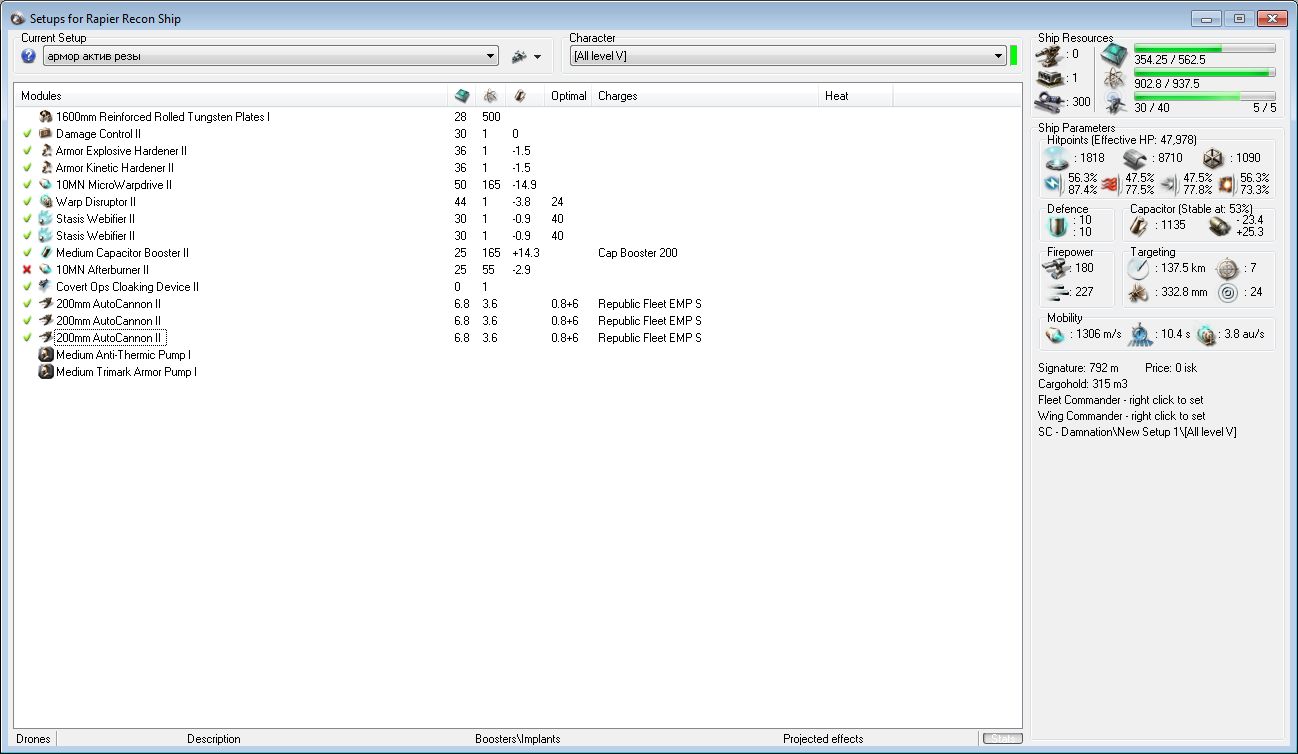
Task: Click the volley icon showing 227
Action: coord(1056,292)
